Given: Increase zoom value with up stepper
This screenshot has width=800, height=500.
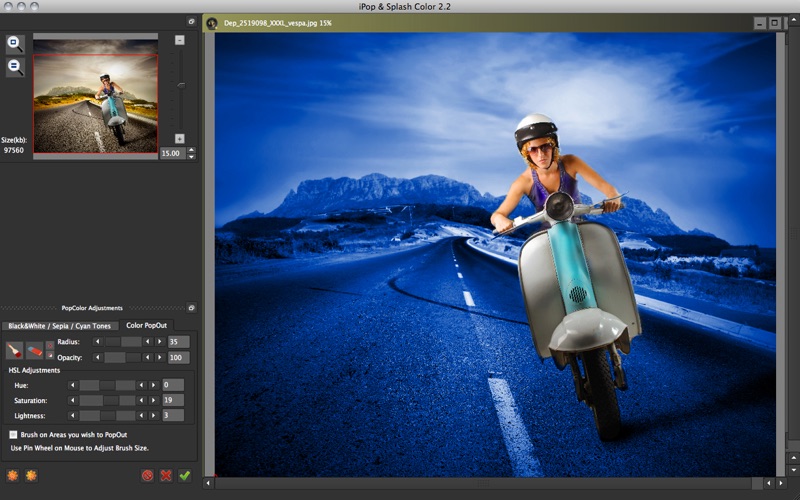Looking at the screenshot, I should (x=191, y=150).
